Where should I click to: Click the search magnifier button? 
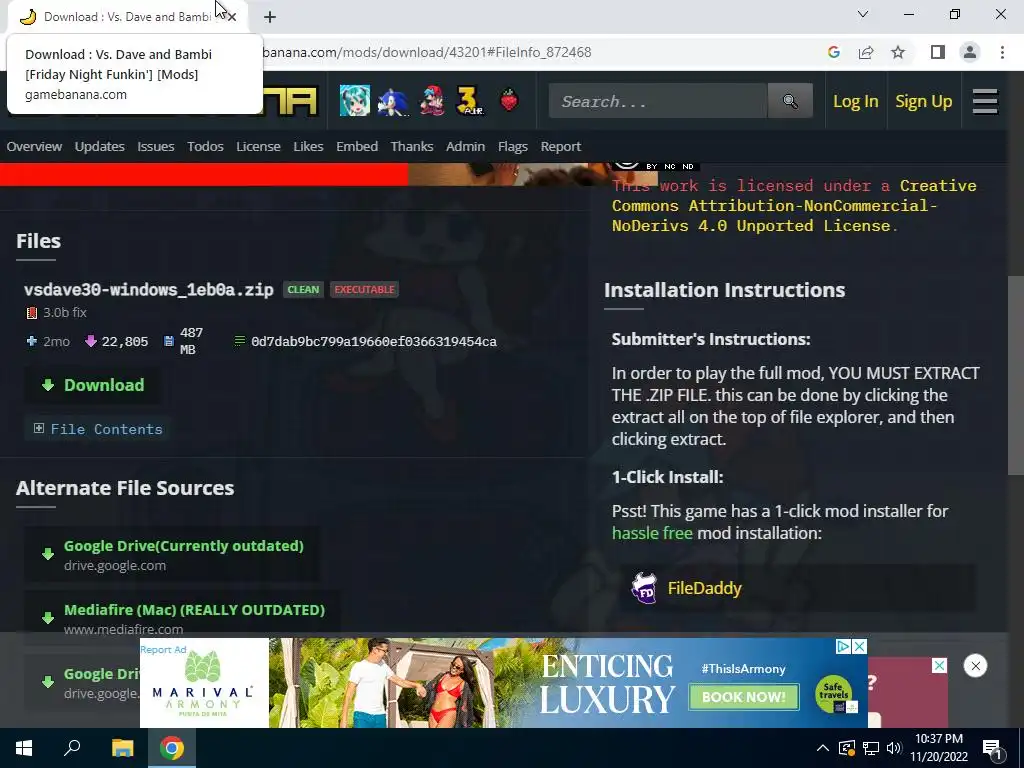tap(790, 101)
